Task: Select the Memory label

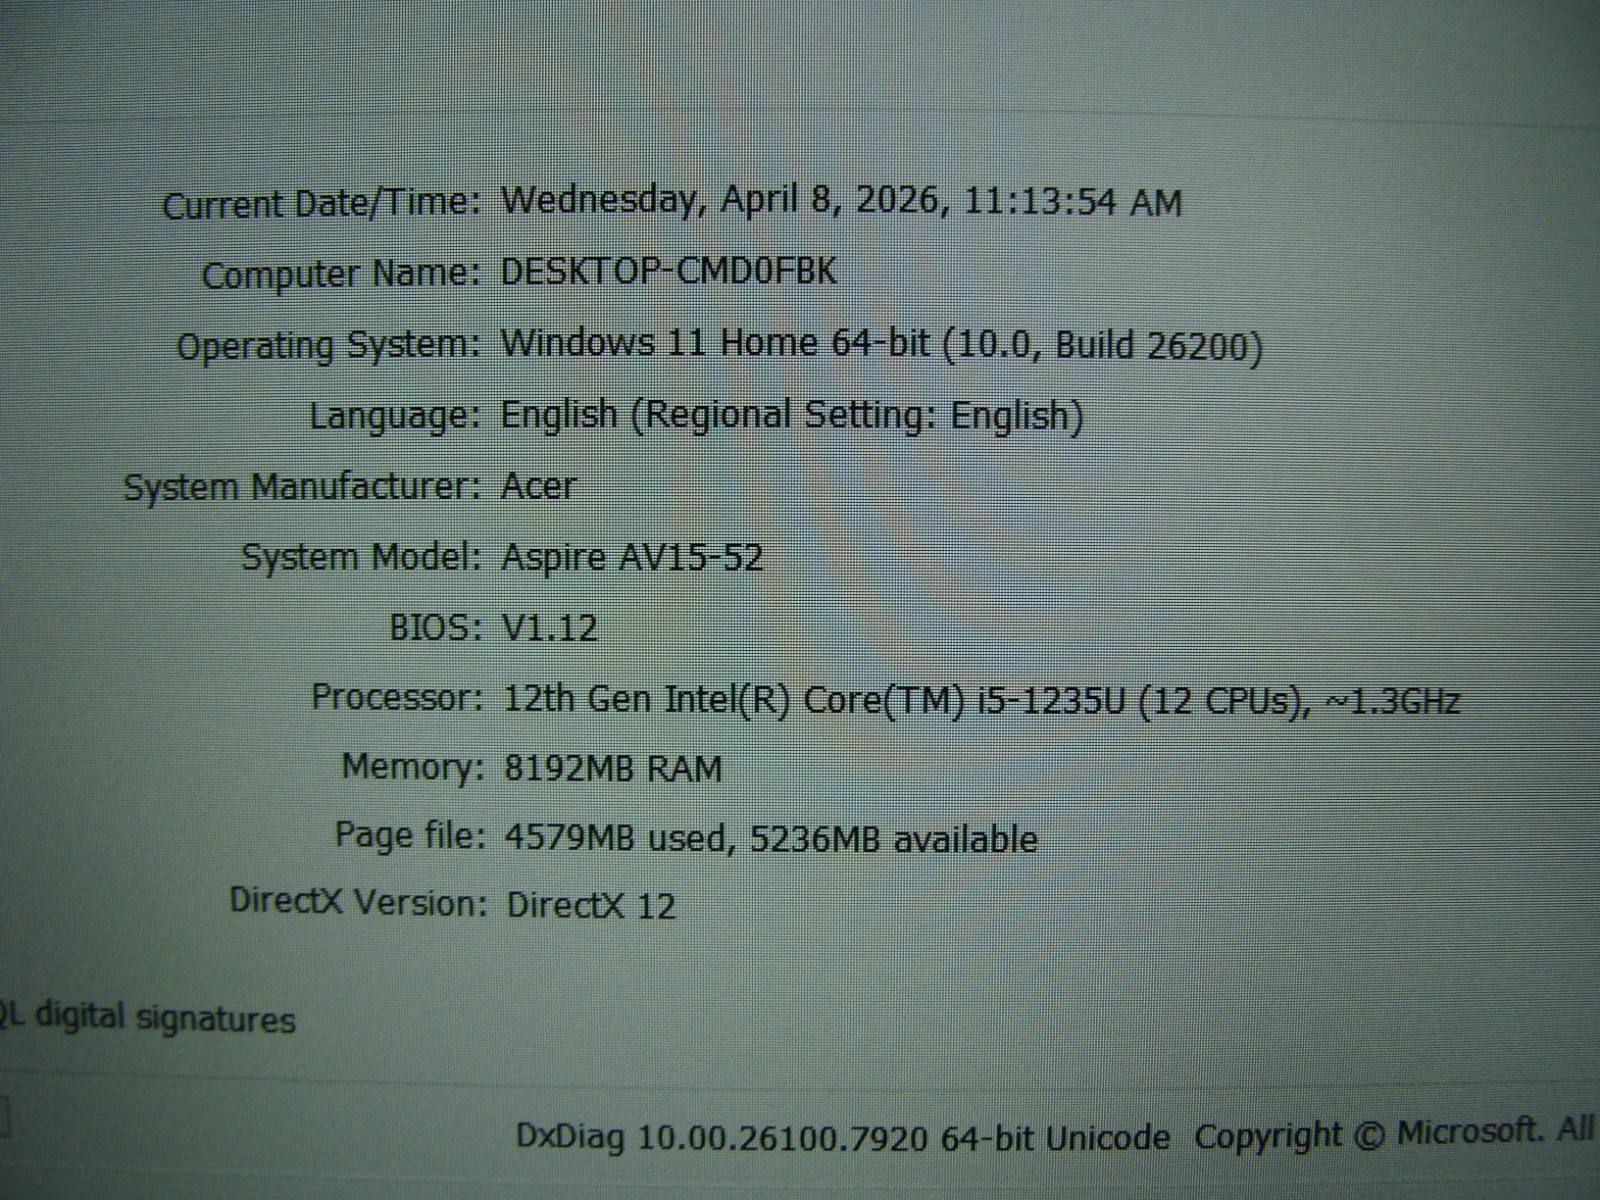Action: pos(412,768)
